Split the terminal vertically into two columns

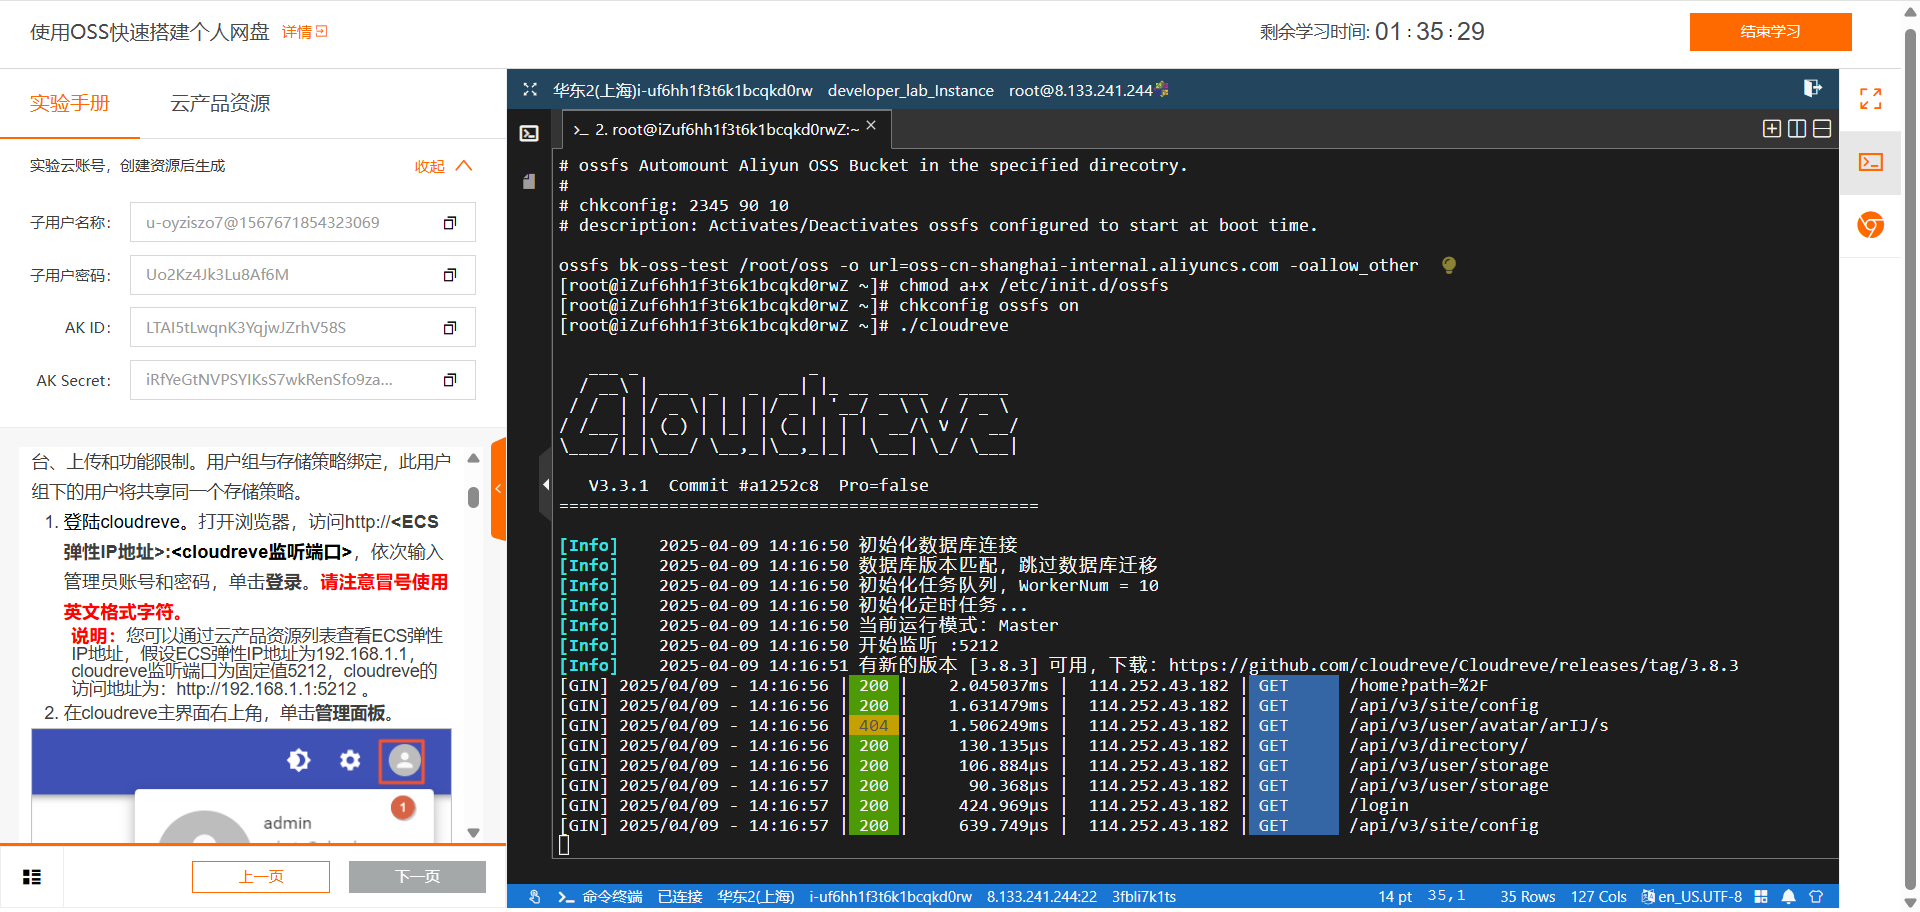1796,128
